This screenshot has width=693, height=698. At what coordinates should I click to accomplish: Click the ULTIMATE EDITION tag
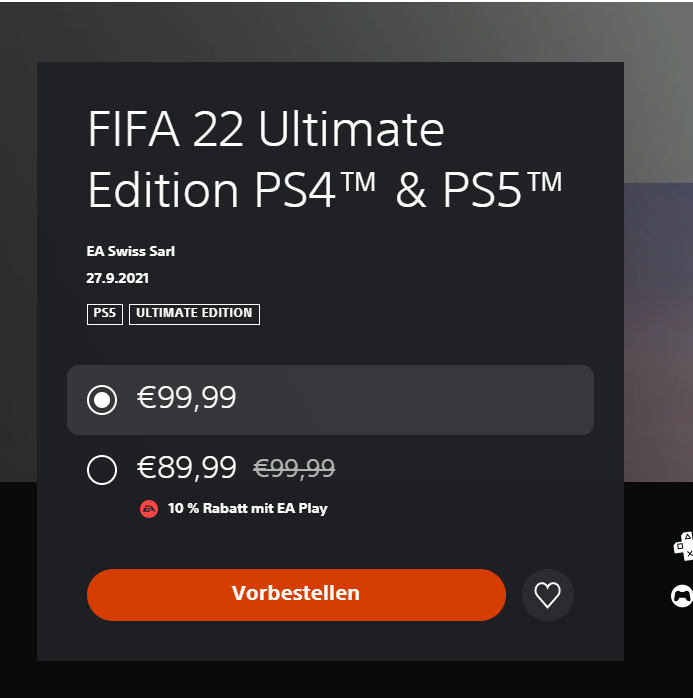(194, 314)
